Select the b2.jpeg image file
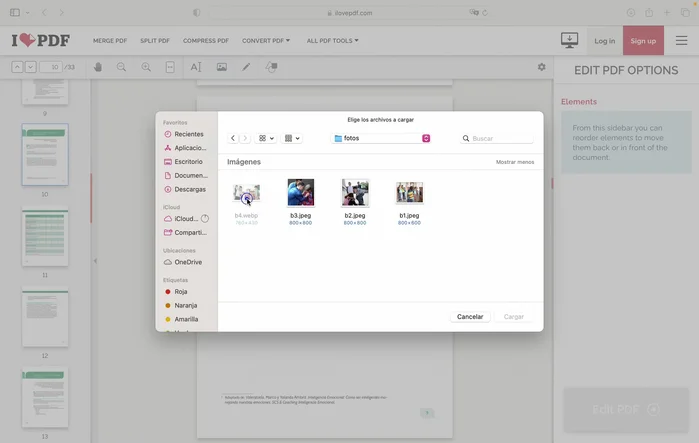 point(355,201)
